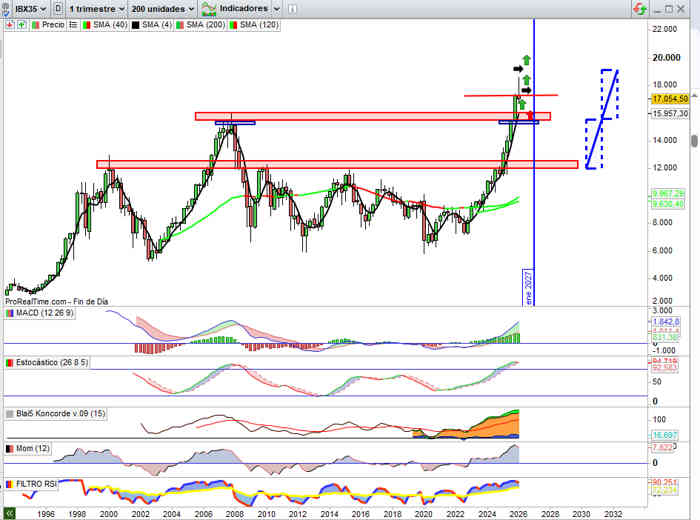This screenshot has height=520, width=700.
Task: Open the Indicadores menu
Action: (x=242, y=7)
